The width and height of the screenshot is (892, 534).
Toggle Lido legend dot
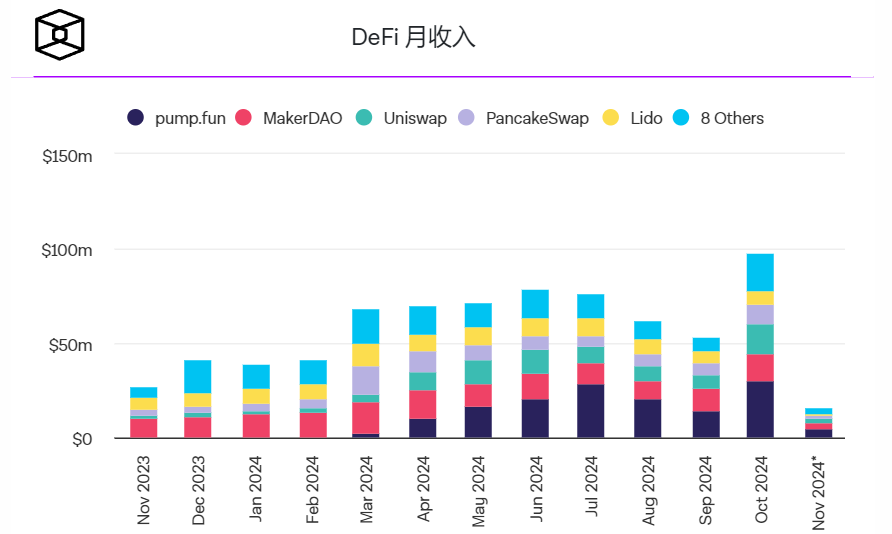611,118
